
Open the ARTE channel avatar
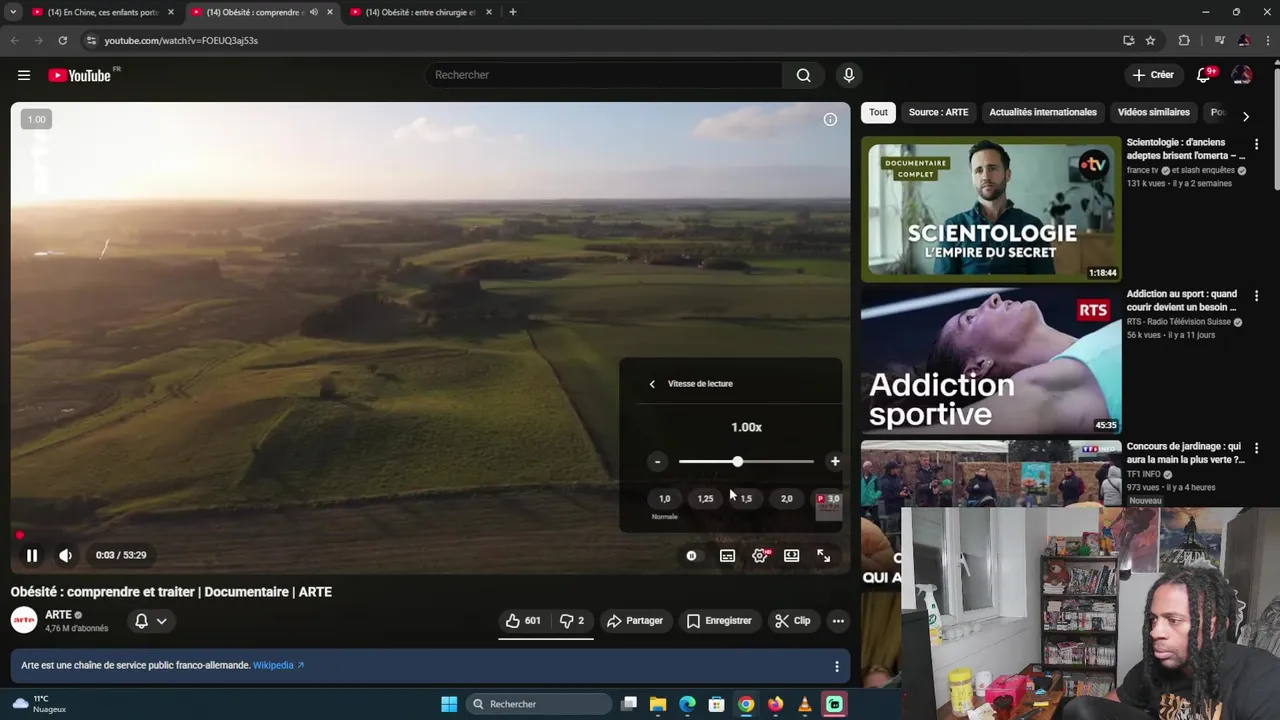click(x=24, y=621)
